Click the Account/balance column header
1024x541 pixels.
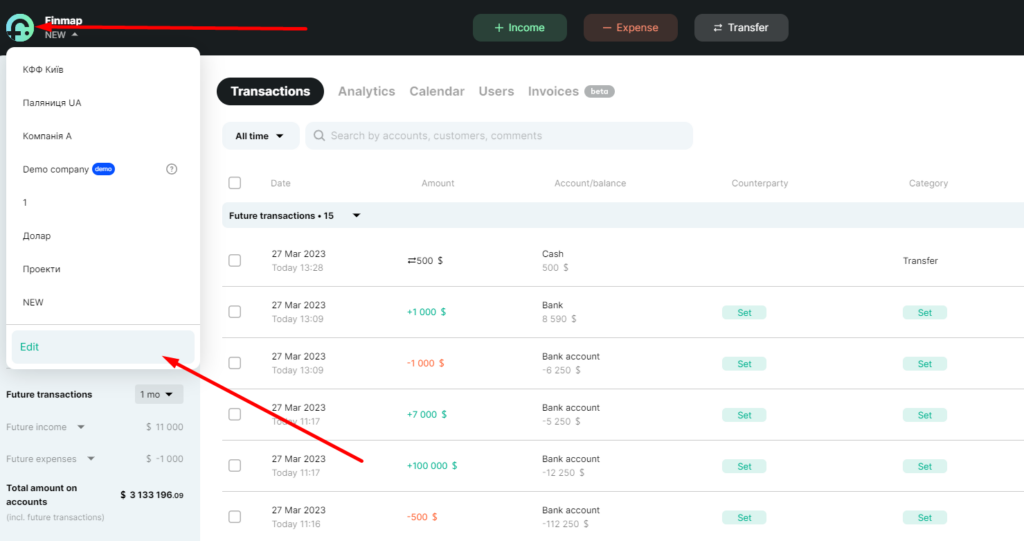pyautogui.click(x=590, y=183)
